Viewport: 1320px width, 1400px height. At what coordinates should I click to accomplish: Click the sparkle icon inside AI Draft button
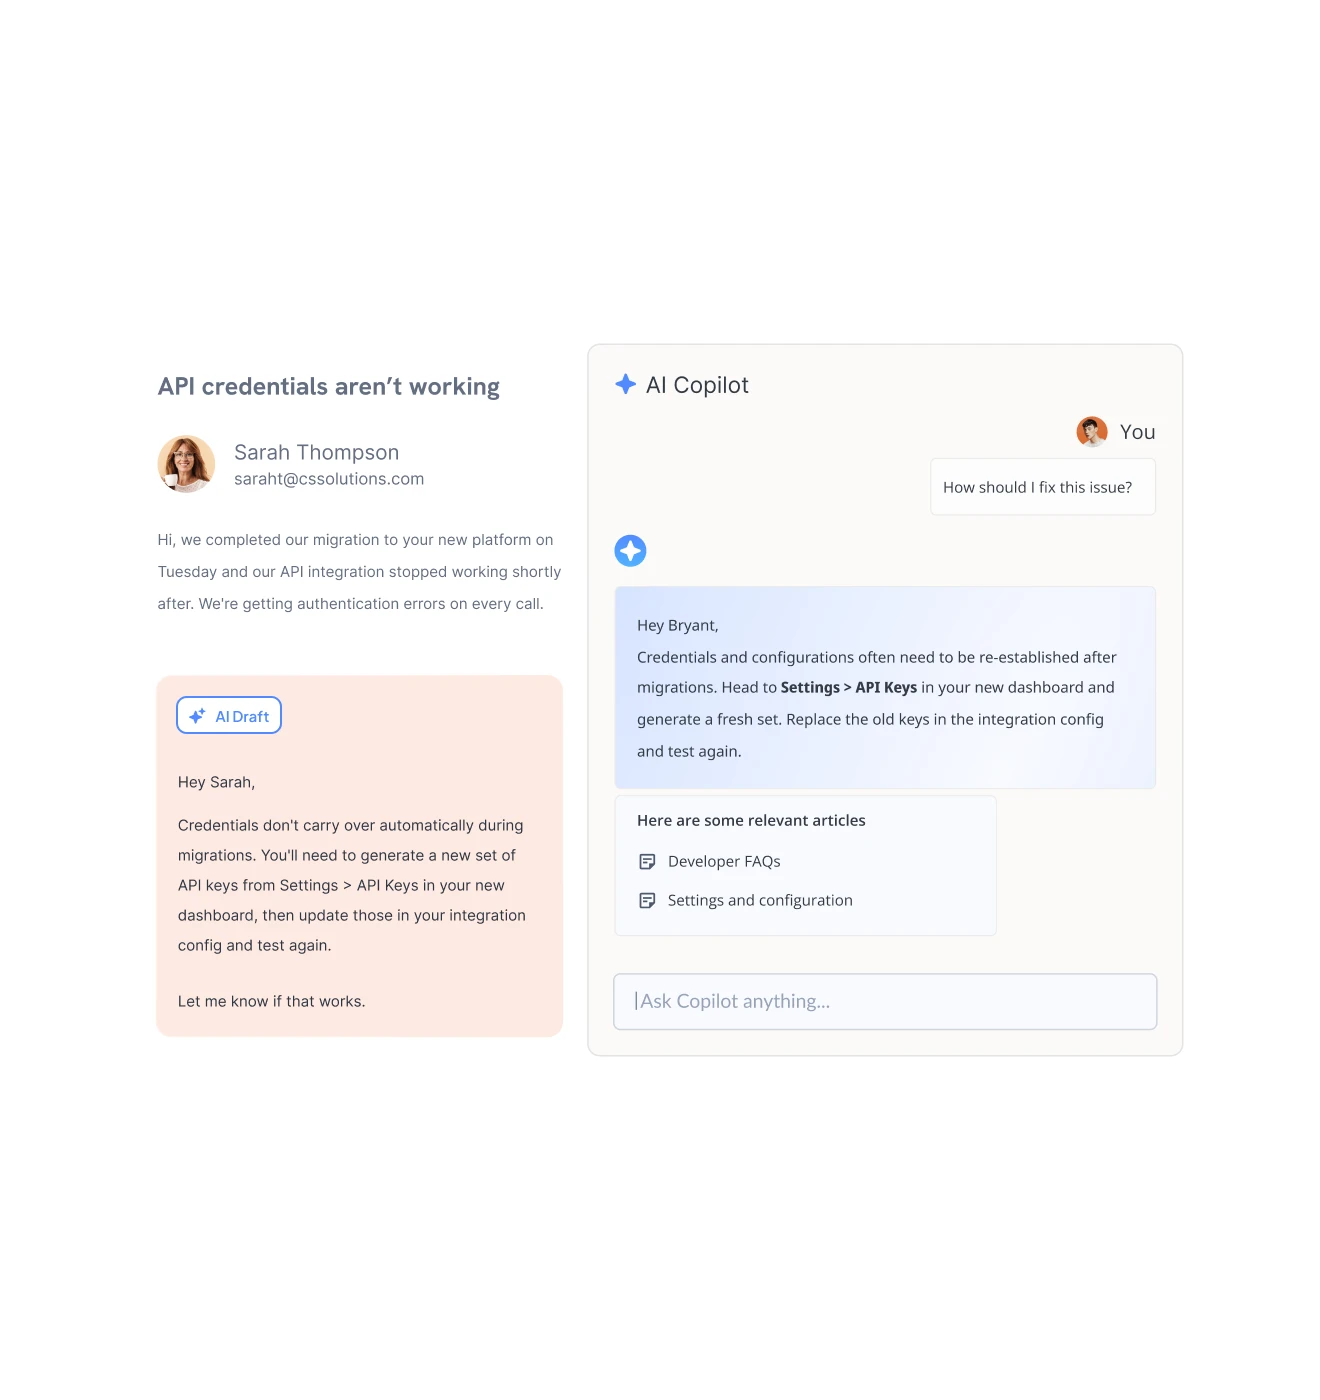pyautogui.click(x=197, y=716)
